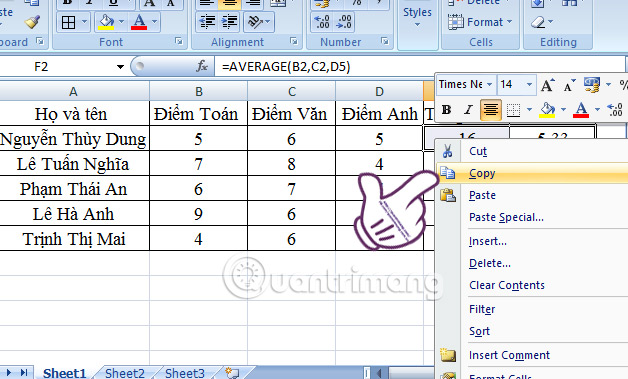Open the ribbon Borders dropdown arrow
The image size is (628, 379).
tap(85, 22)
